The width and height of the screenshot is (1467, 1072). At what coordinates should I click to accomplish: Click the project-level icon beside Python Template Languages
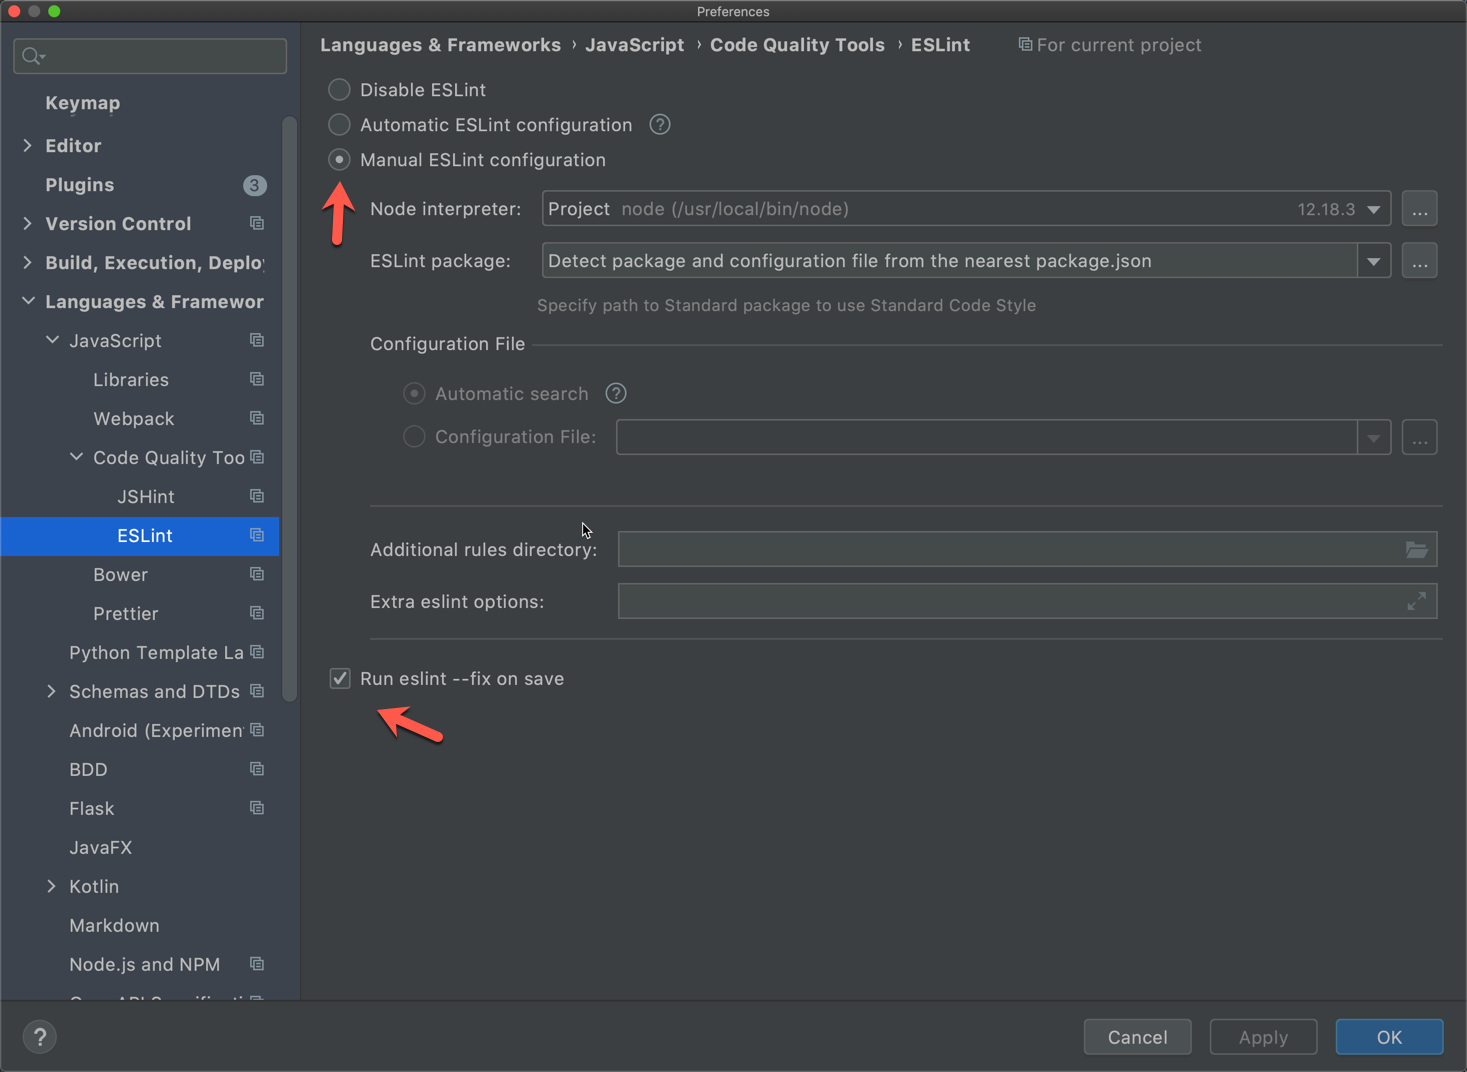pyautogui.click(x=257, y=653)
